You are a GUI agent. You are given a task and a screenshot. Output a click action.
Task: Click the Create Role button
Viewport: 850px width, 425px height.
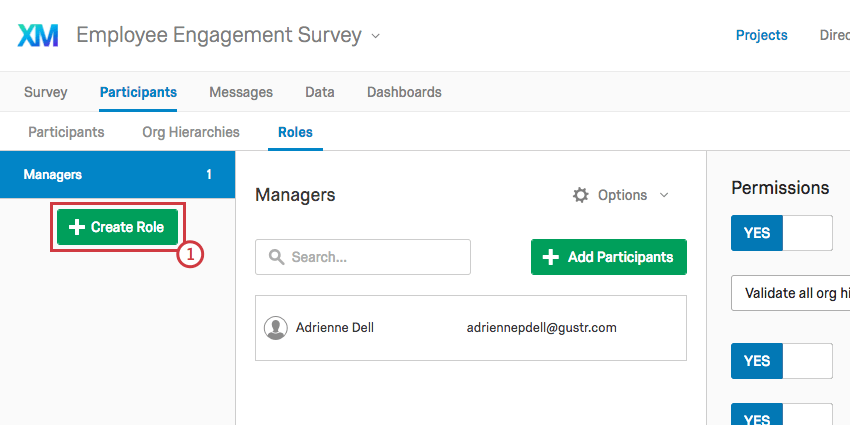coord(118,227)
